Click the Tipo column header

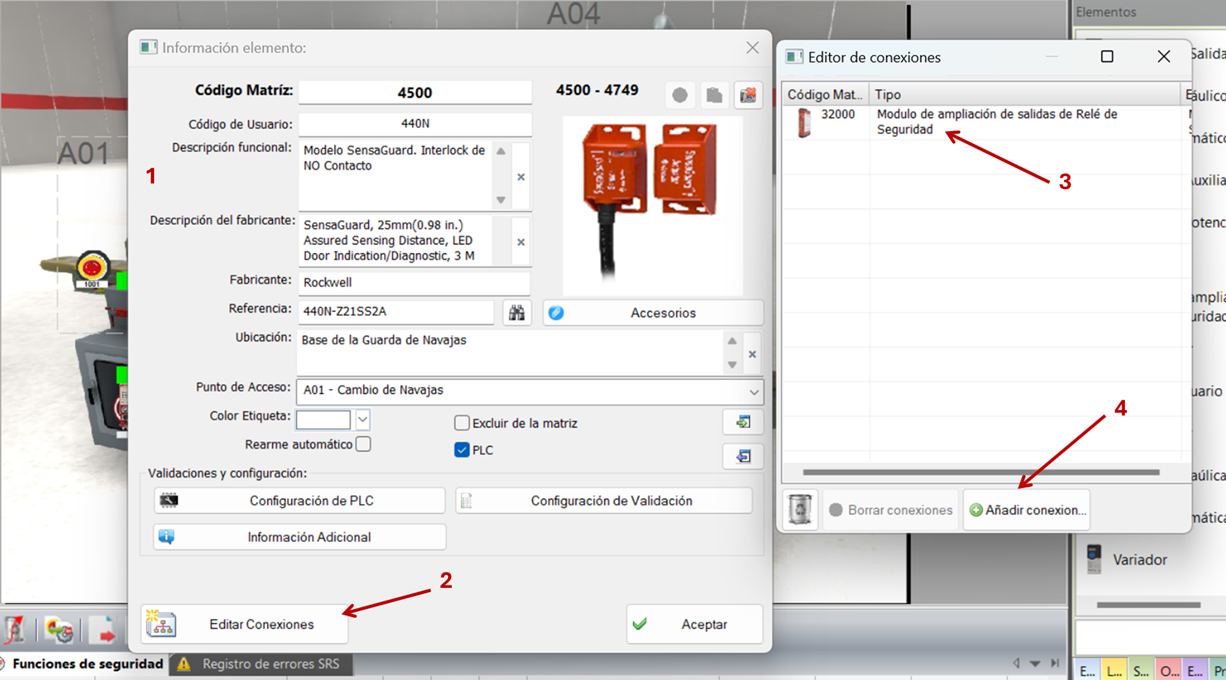tap(1024, 94)
